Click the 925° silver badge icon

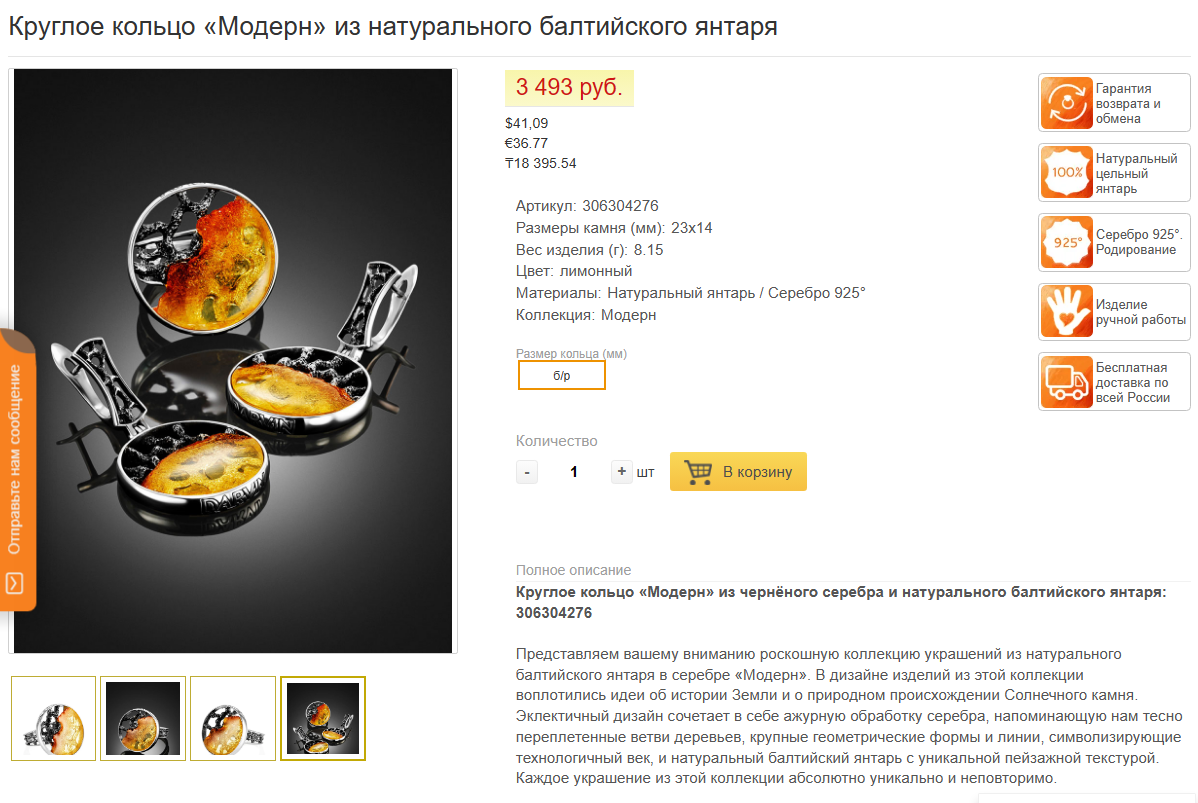(x=1067, y=242)
